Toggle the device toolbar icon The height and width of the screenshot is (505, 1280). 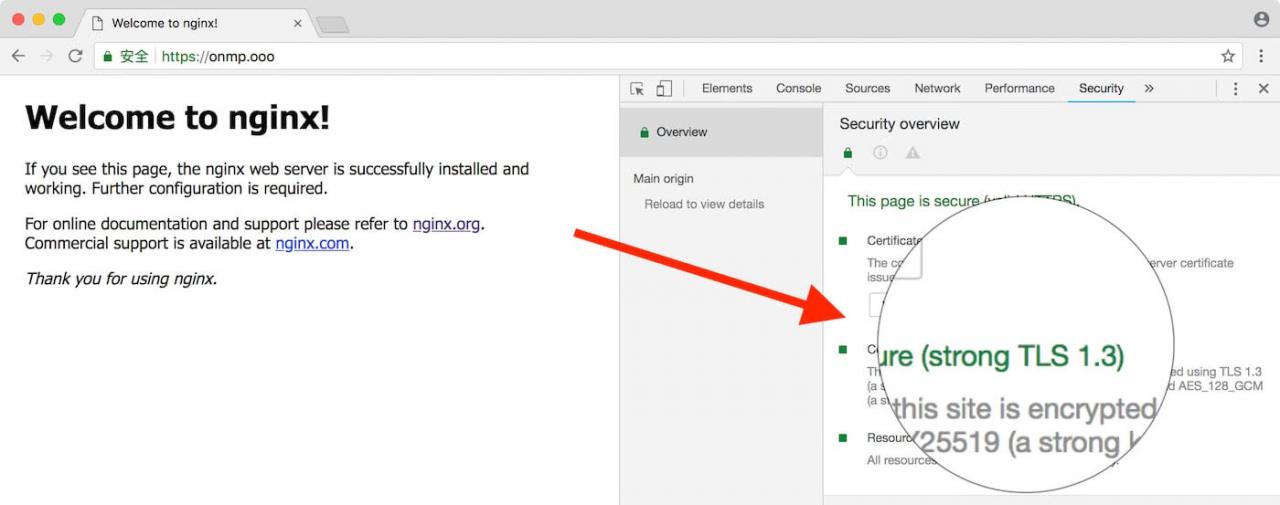(664, 88)
